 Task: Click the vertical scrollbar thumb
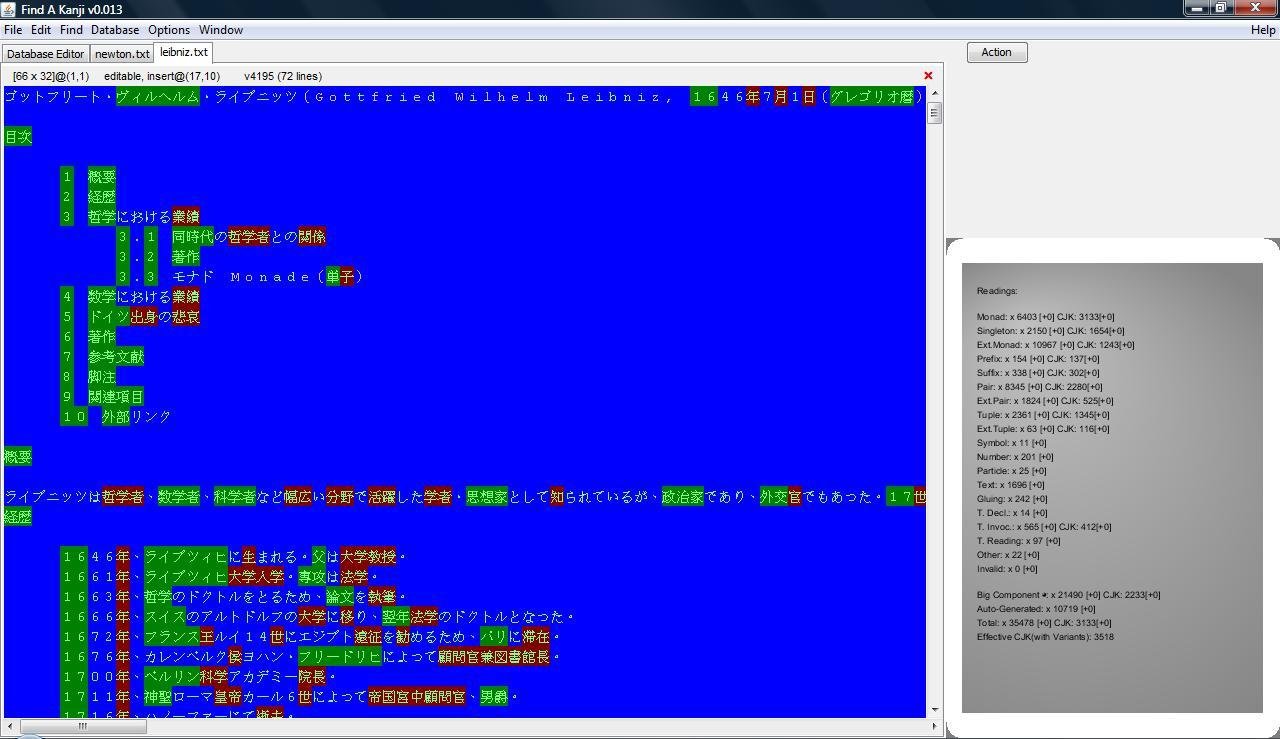click(x=934, y=113)
